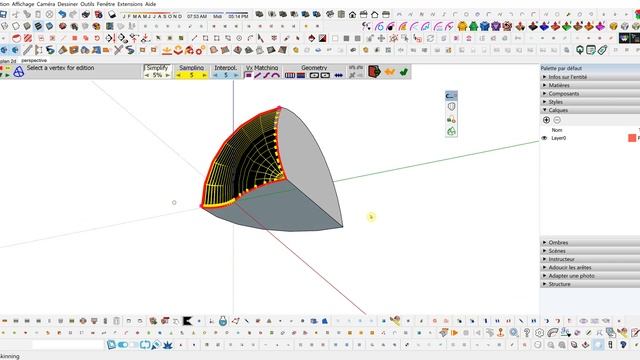640x360 pixels.
Task: Click the magnifier icon in bottom toolbar
Action: 513,333
